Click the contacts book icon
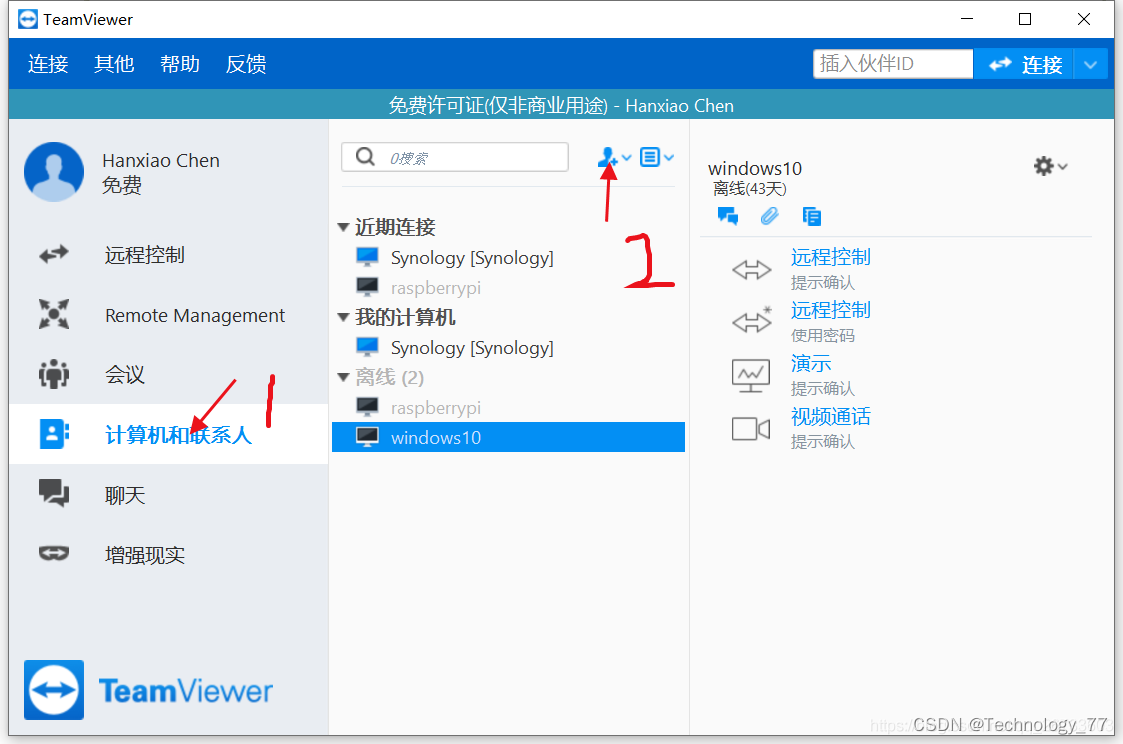 pos(54,434)
